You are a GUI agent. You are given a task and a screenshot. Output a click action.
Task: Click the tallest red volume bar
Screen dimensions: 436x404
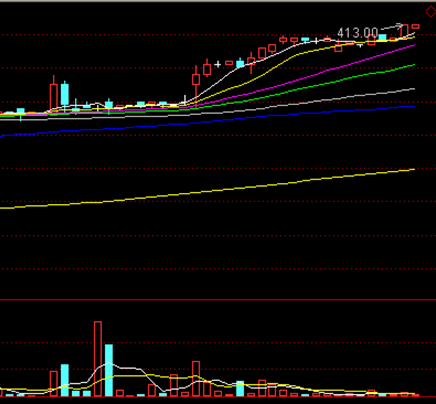(x=98, y=359)
